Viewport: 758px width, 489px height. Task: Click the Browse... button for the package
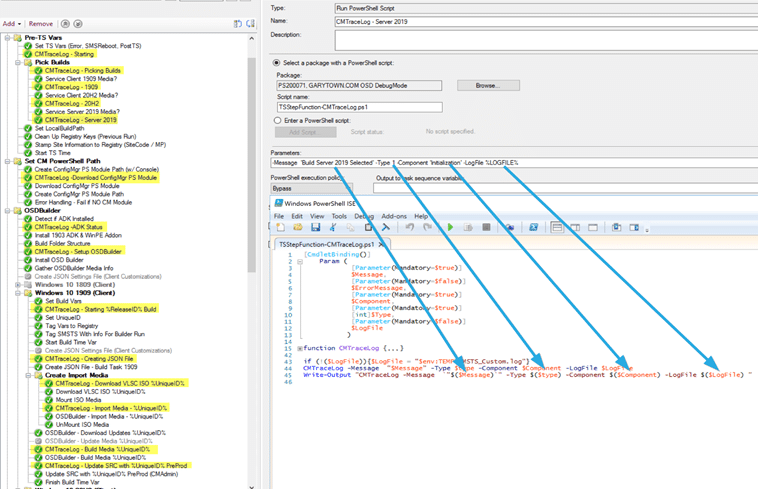487,86
